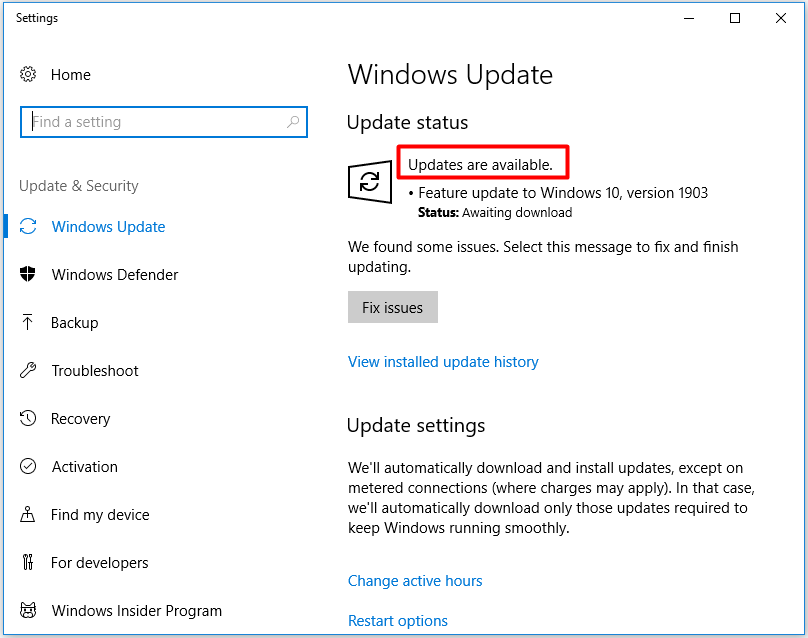Open the Activation page

click(85, 466)
